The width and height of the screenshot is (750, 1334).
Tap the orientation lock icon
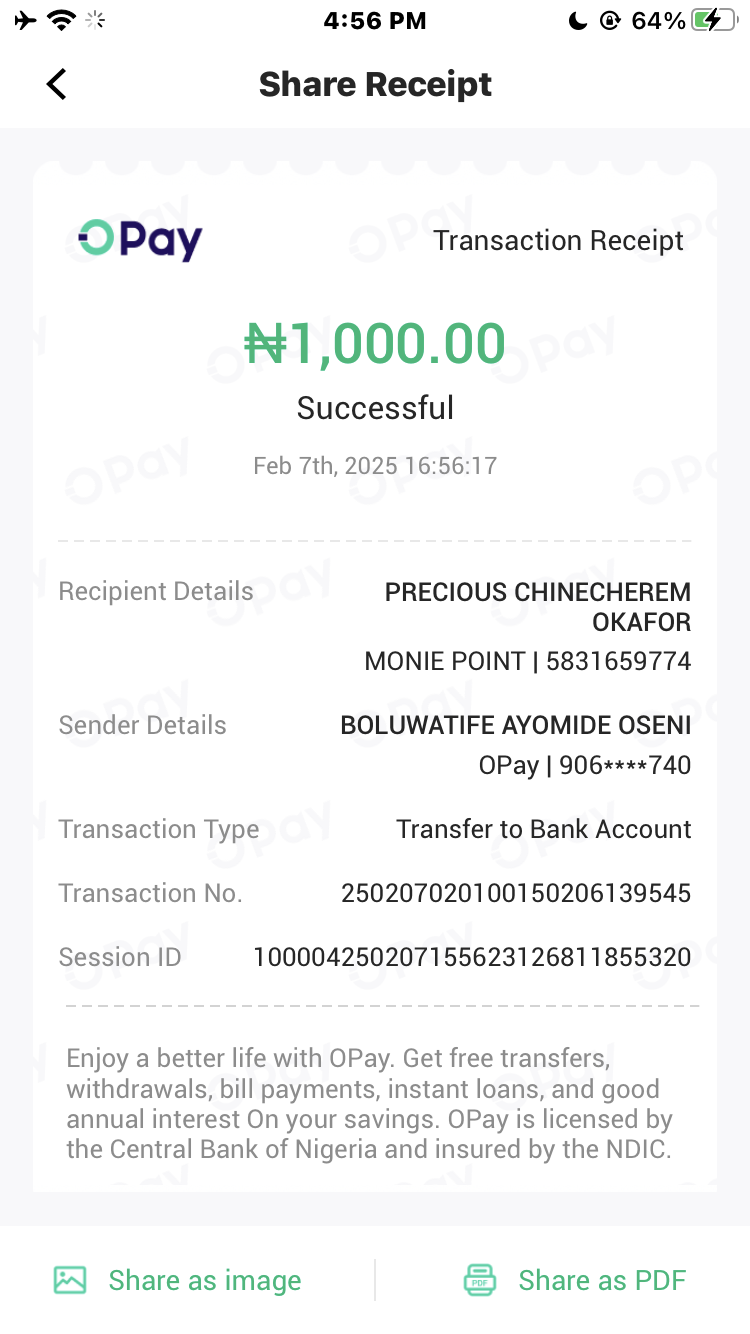click(610, 20)
